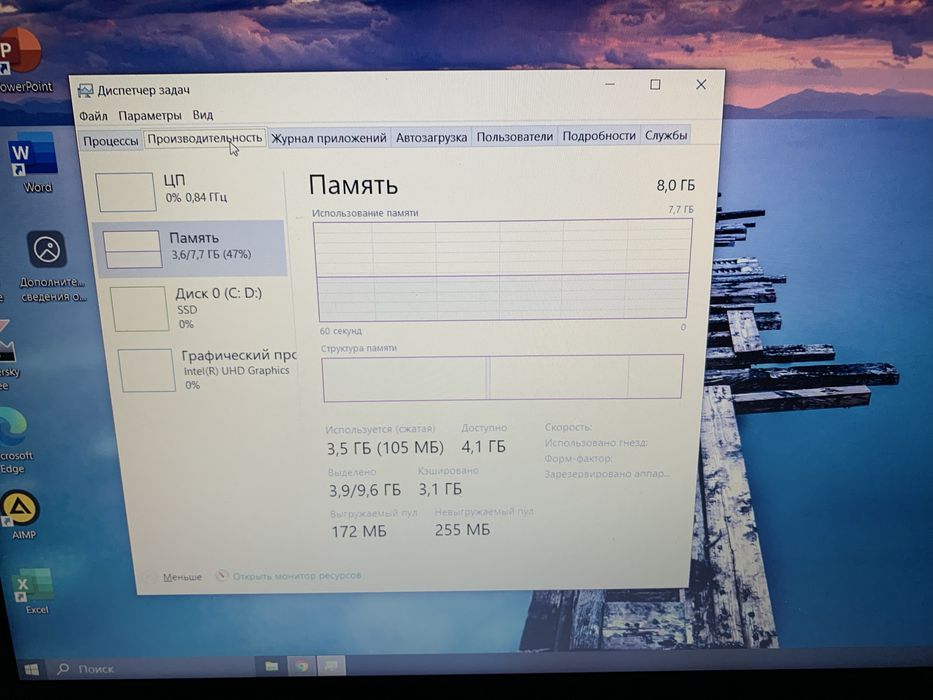Launch Word from the desktop
Screen dimensions: 933x700
35,162
